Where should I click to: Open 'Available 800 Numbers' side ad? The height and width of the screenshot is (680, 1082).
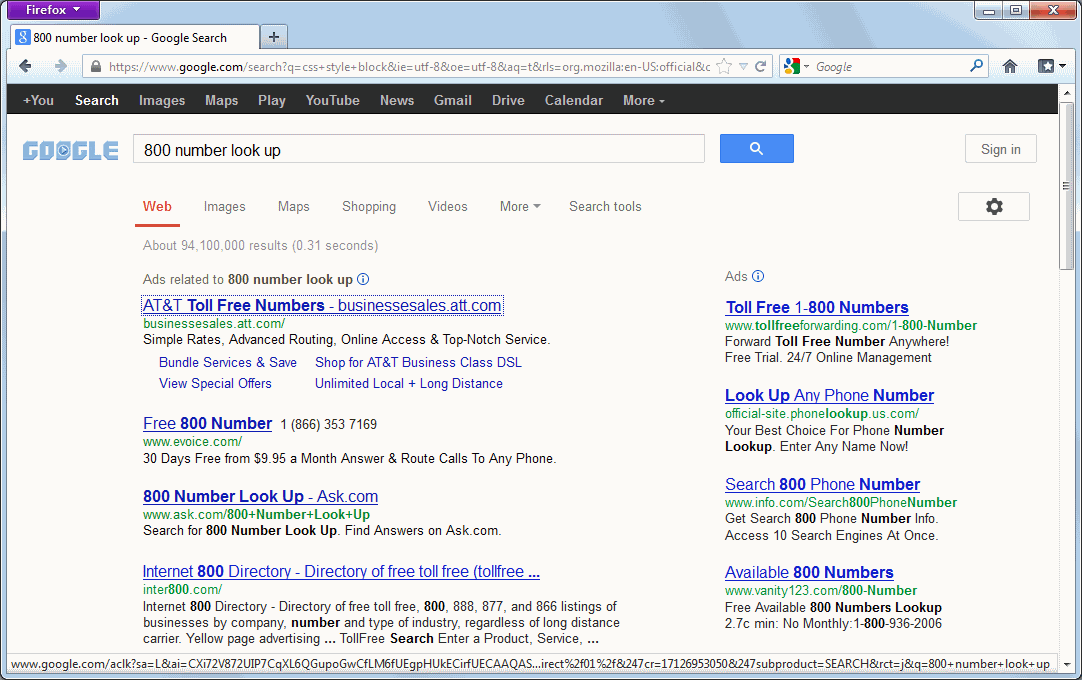[x=809, y=572]
